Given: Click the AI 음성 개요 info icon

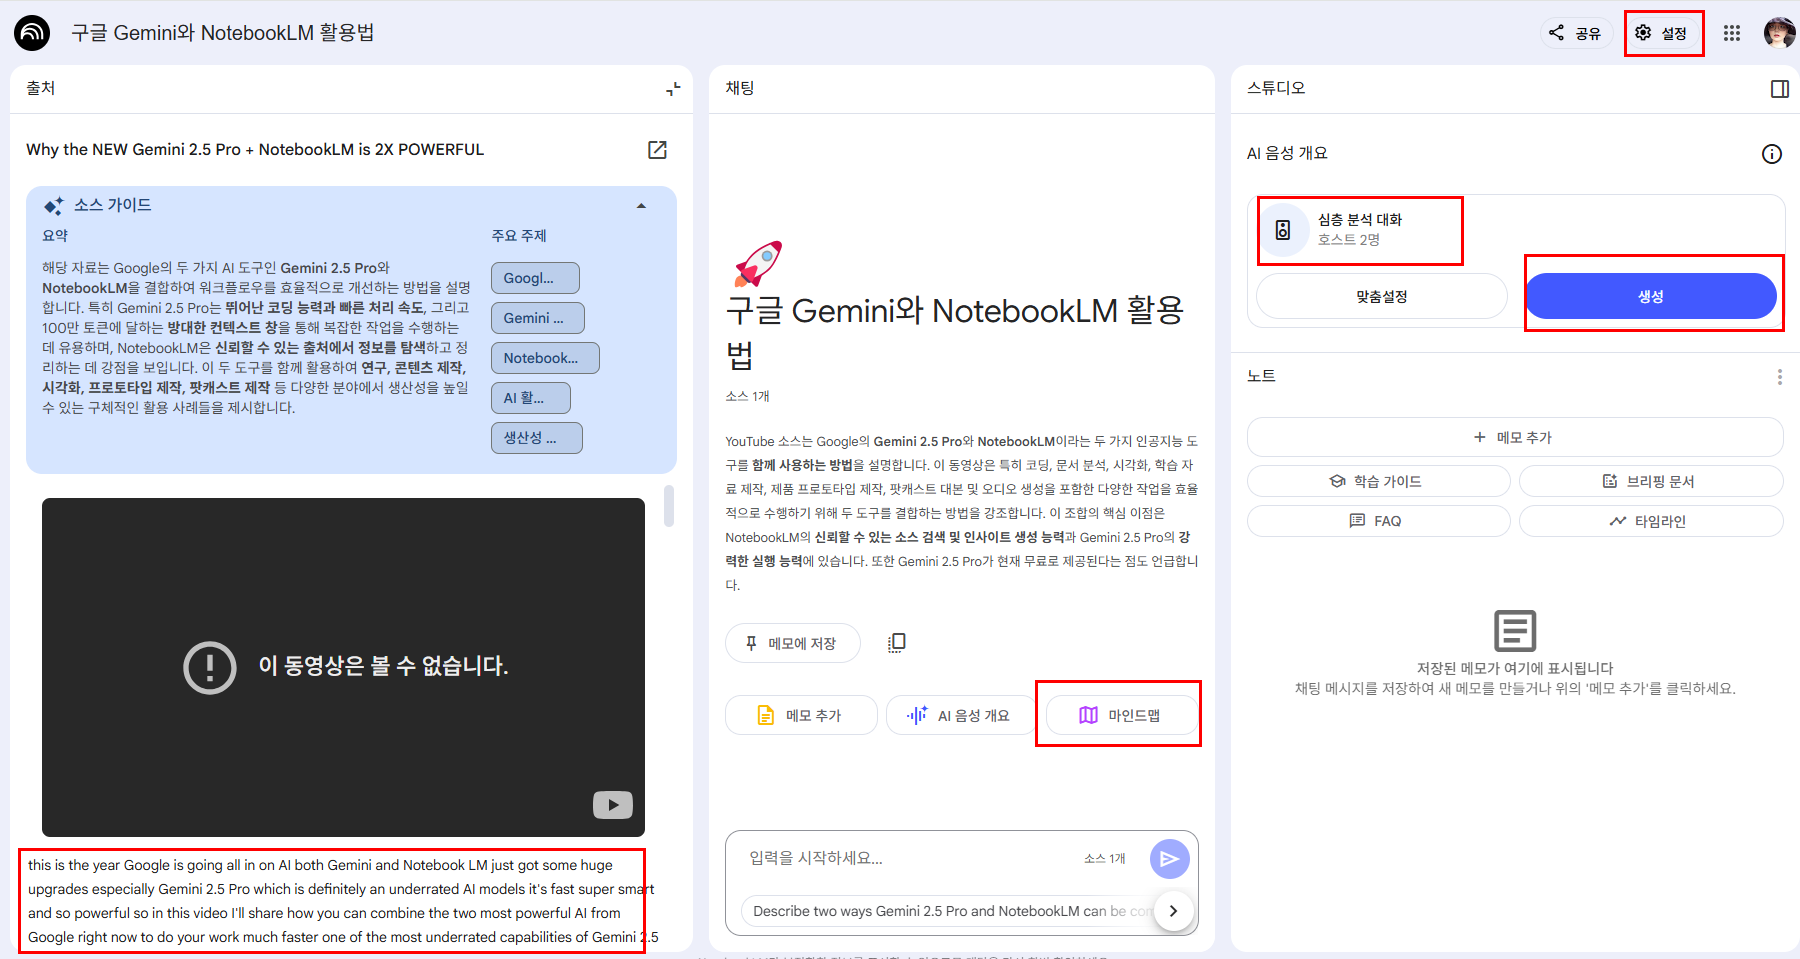Looking at the screenshot, I should pos(1772,154).
